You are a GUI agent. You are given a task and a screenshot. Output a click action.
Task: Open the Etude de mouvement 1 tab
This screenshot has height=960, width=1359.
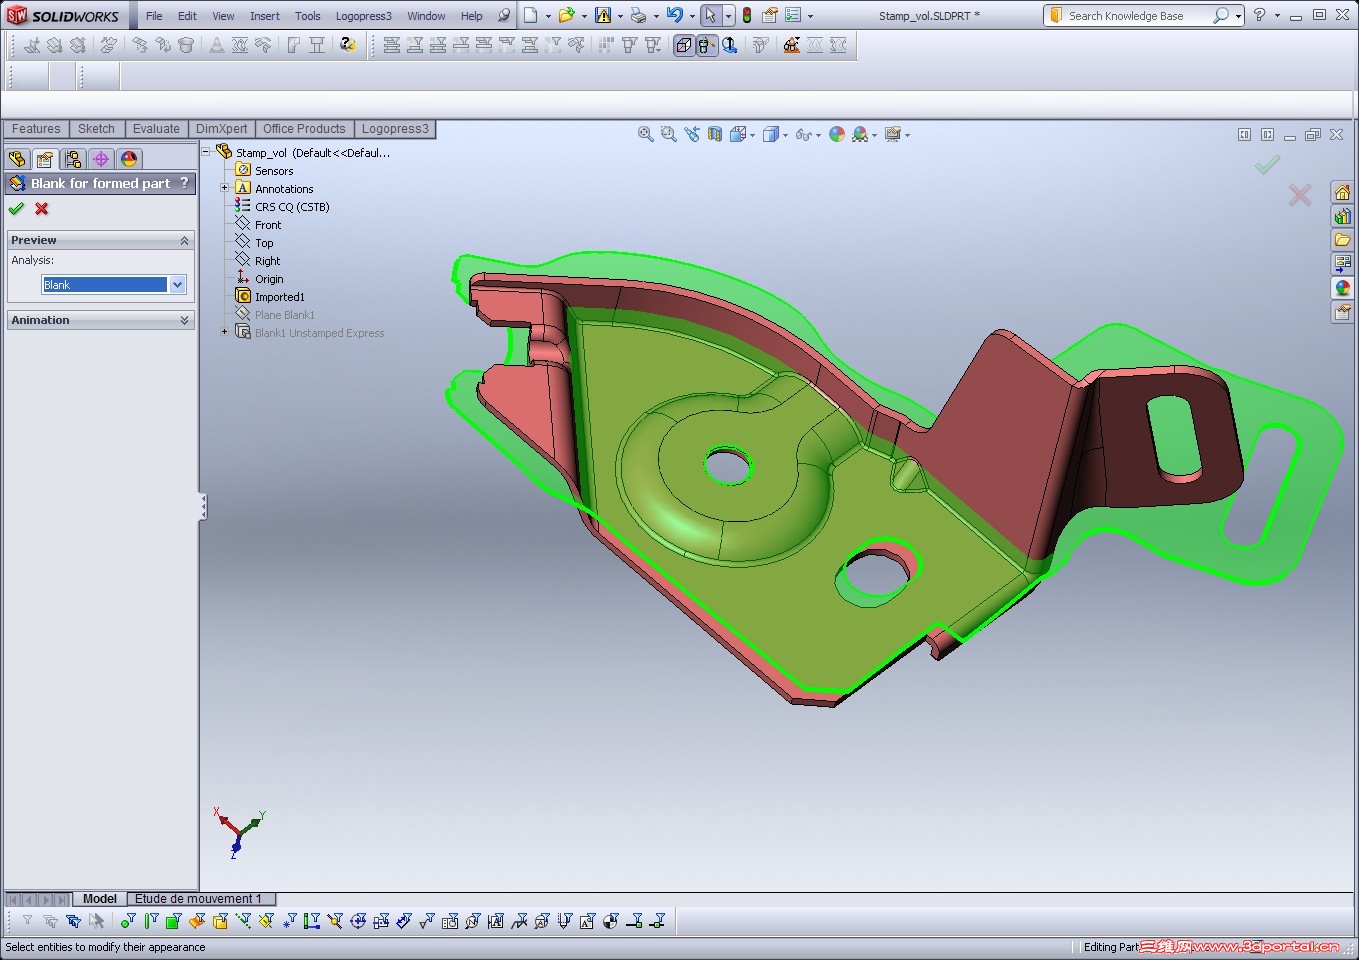[198, 899]
